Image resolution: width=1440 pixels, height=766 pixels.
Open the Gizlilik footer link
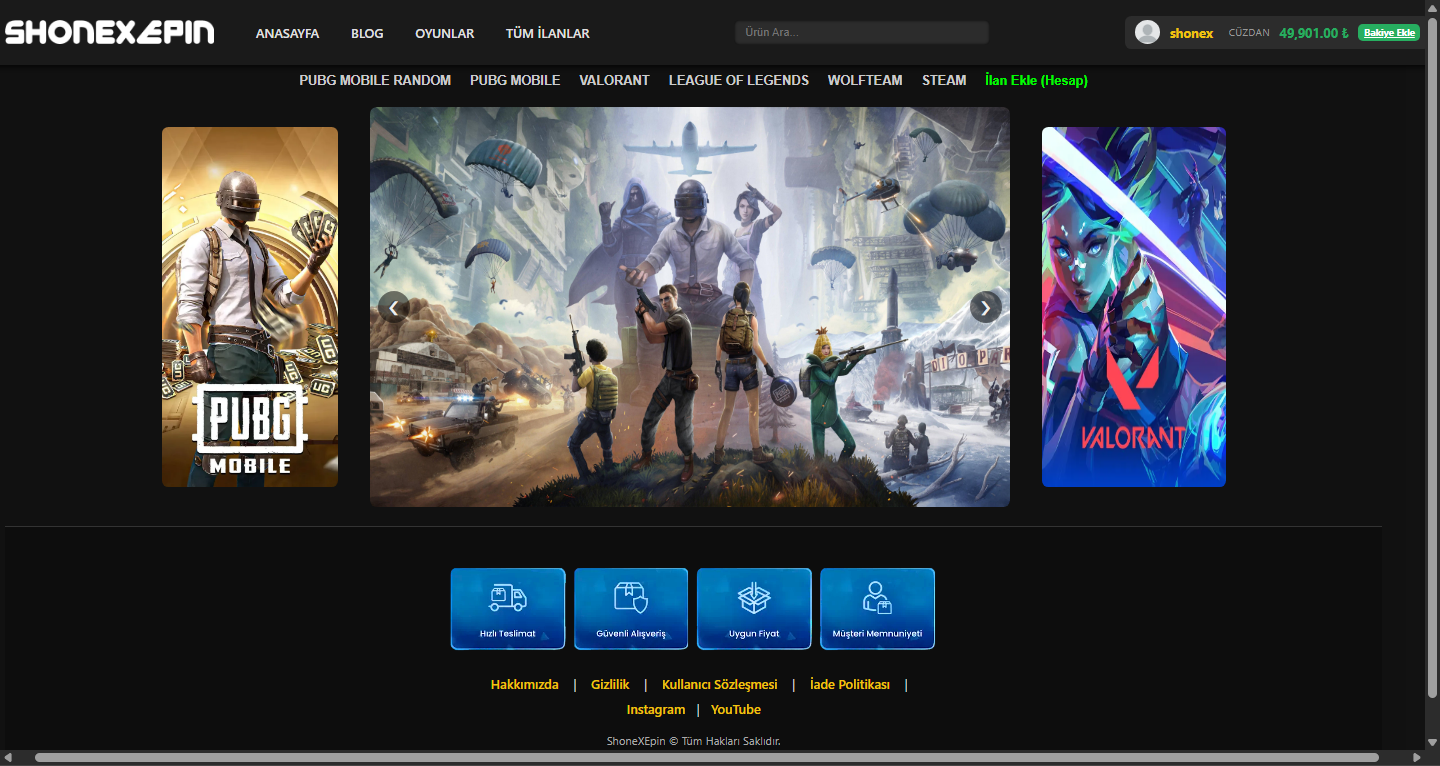[610, 685]
